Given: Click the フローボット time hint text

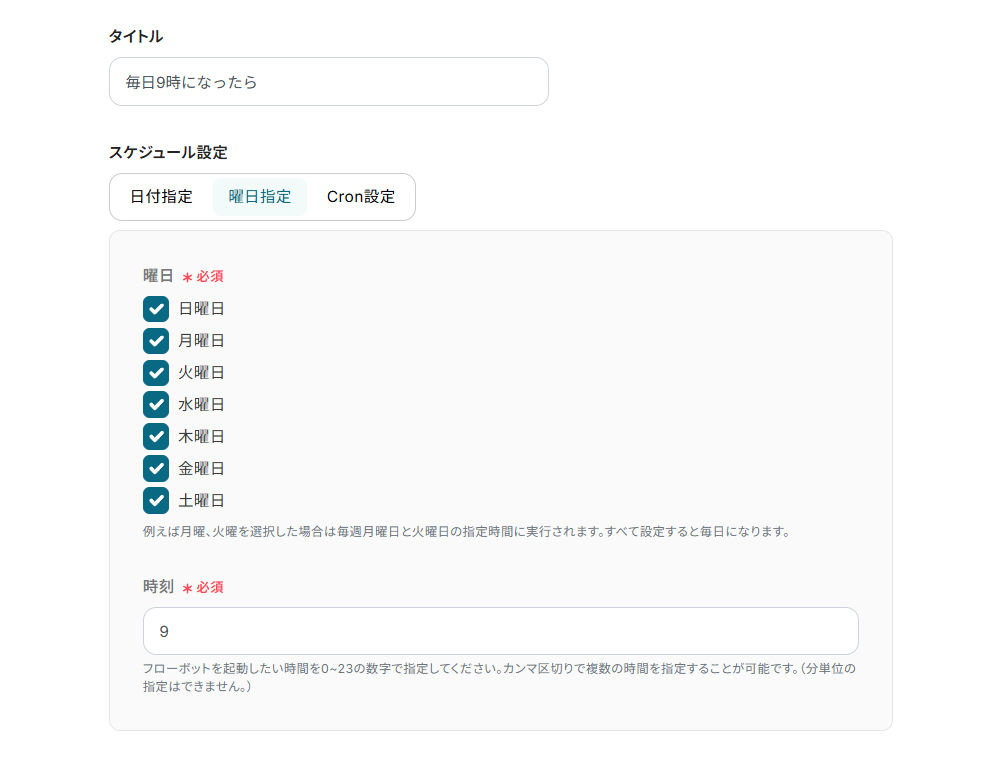Looking at the screenshot, I should coord(499,677).
